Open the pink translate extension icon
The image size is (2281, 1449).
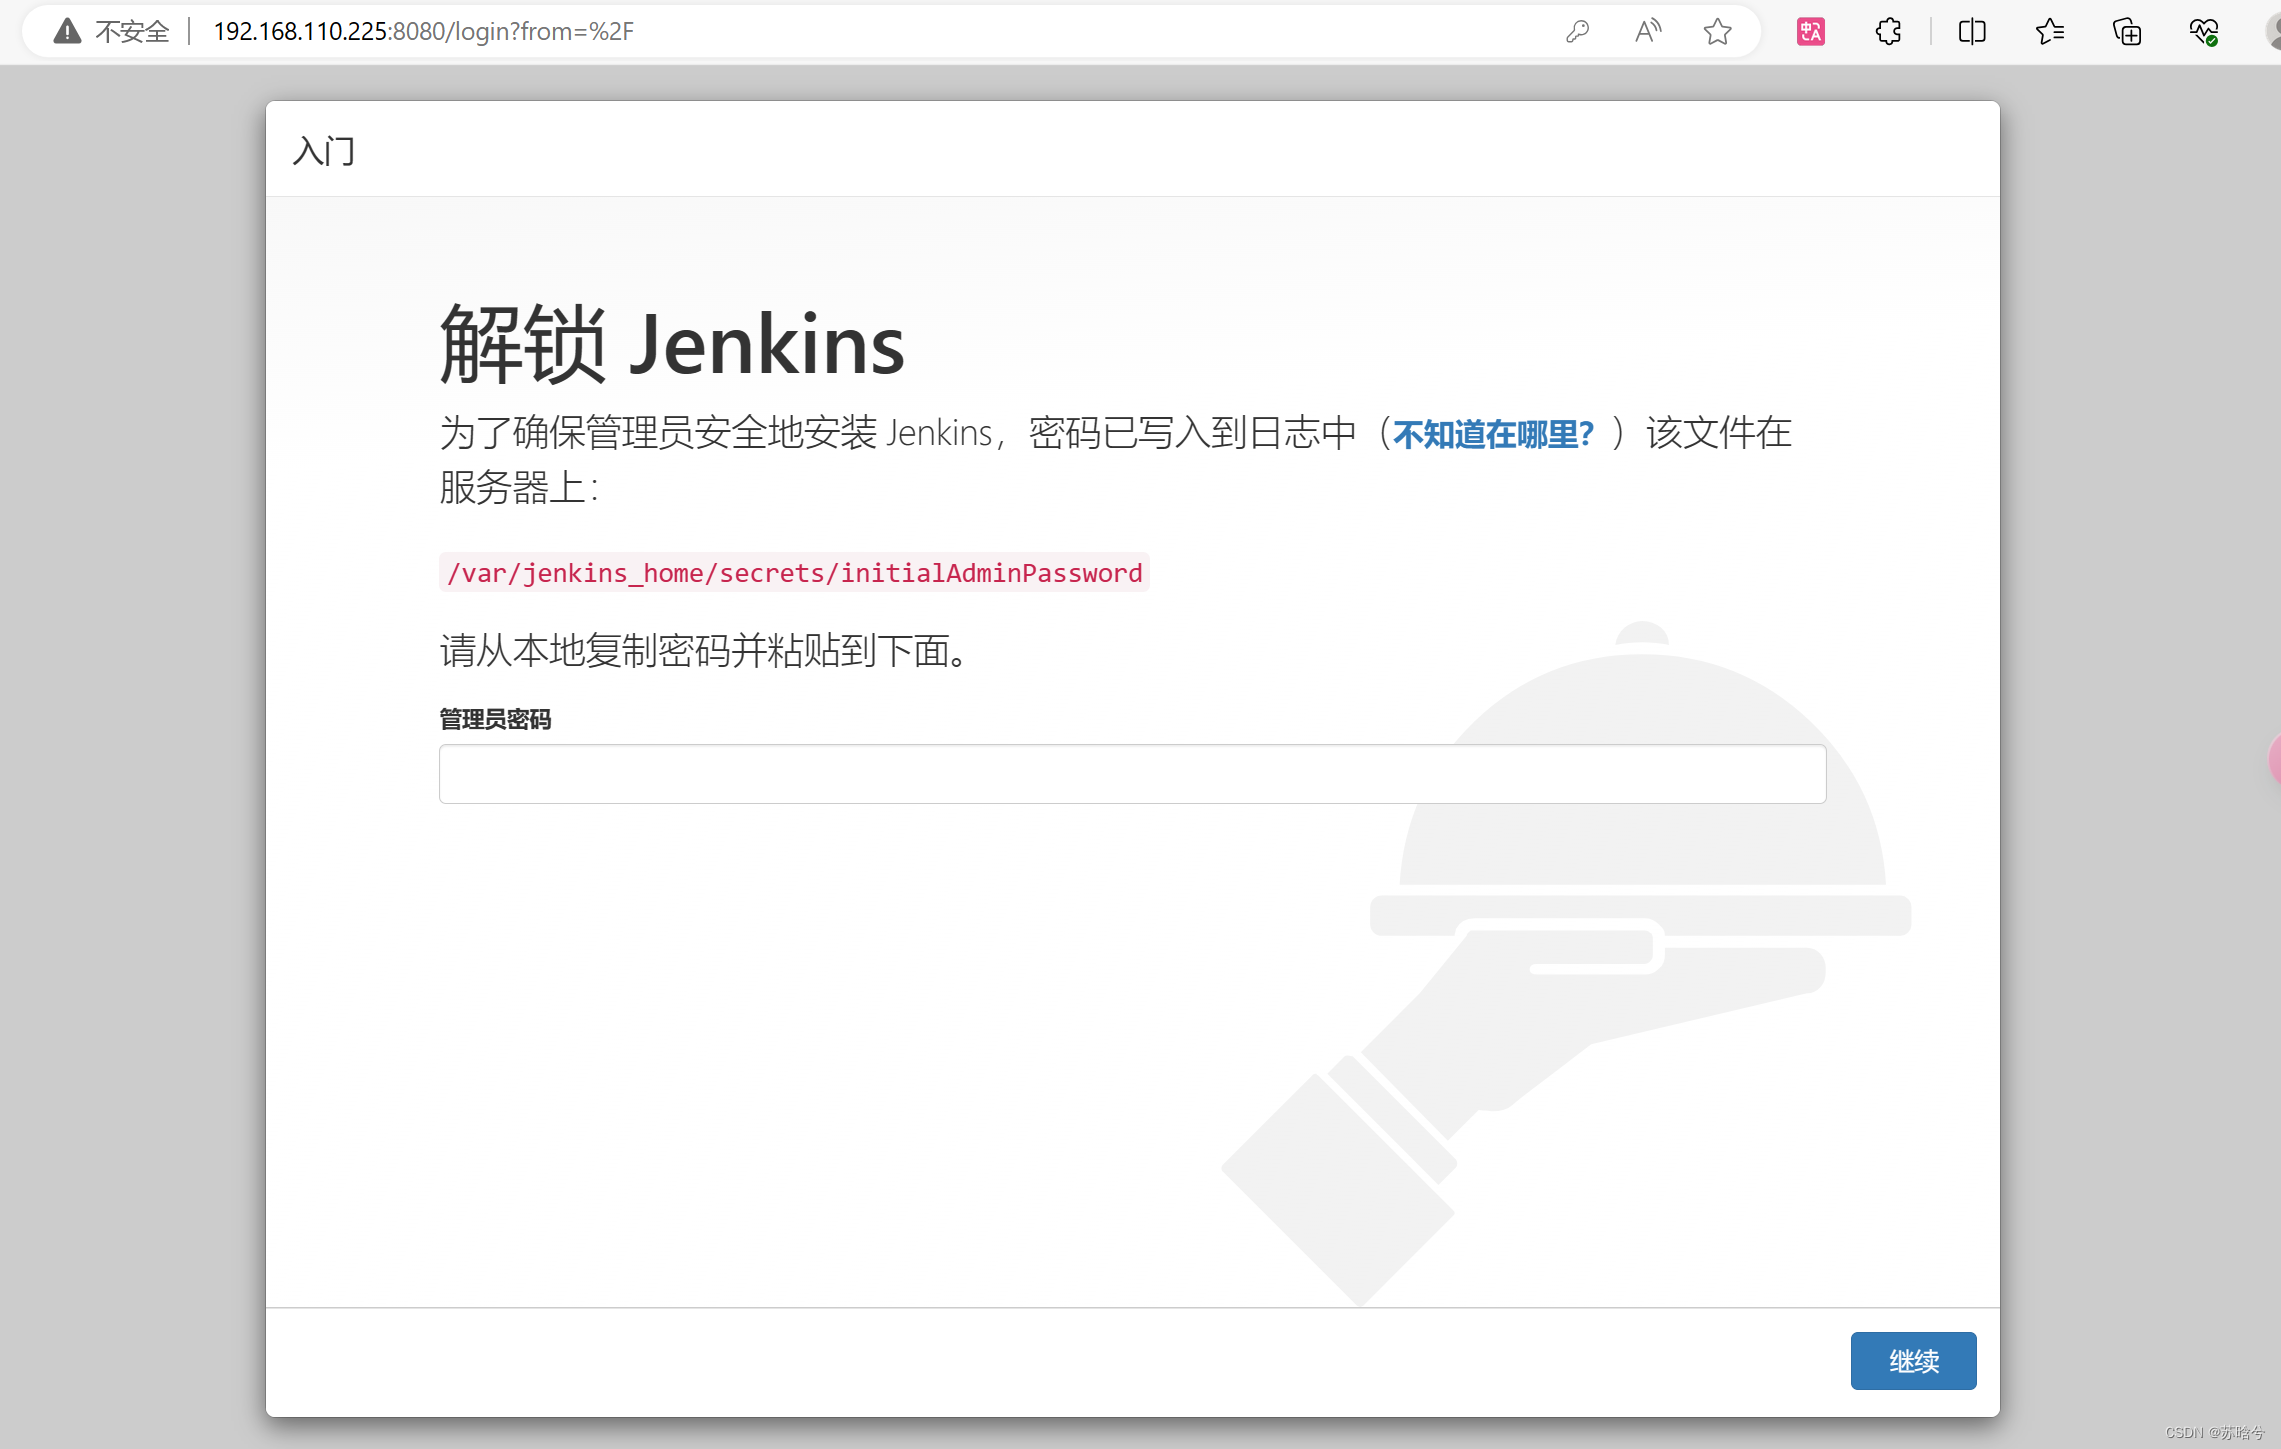tap(1810, 32)
